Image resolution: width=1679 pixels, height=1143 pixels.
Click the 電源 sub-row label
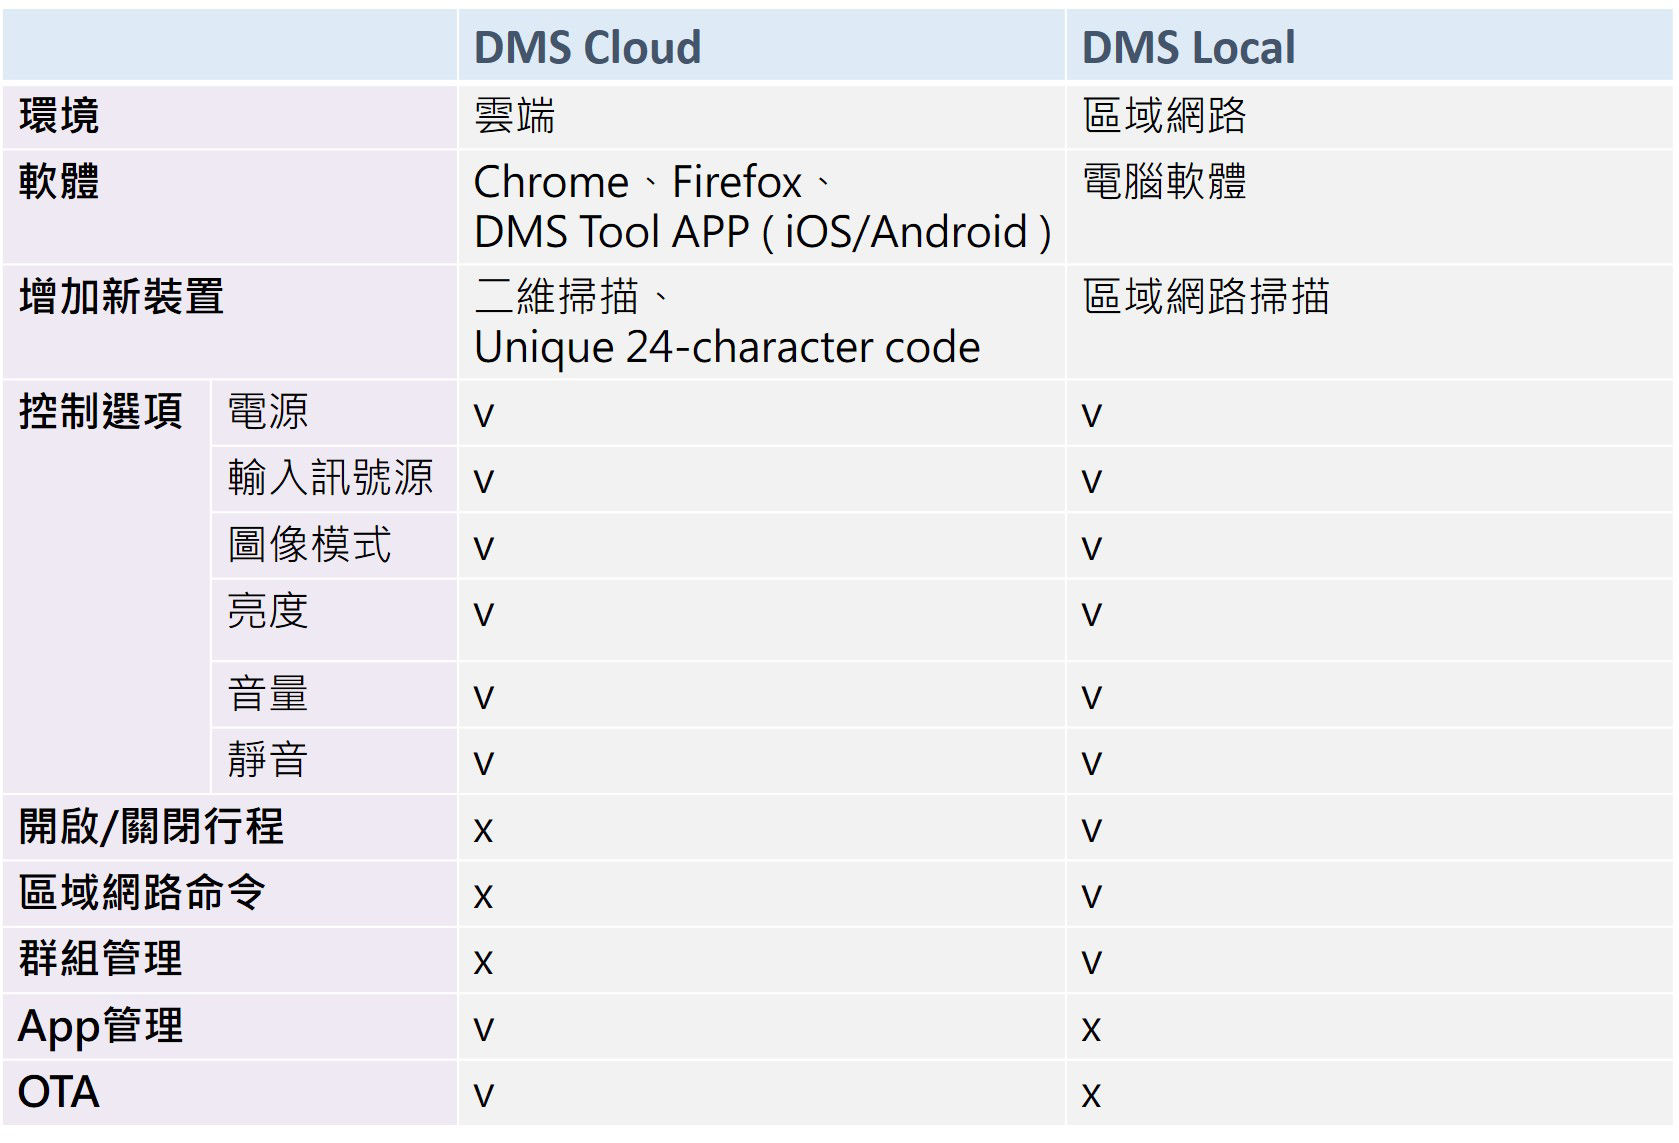268,412
